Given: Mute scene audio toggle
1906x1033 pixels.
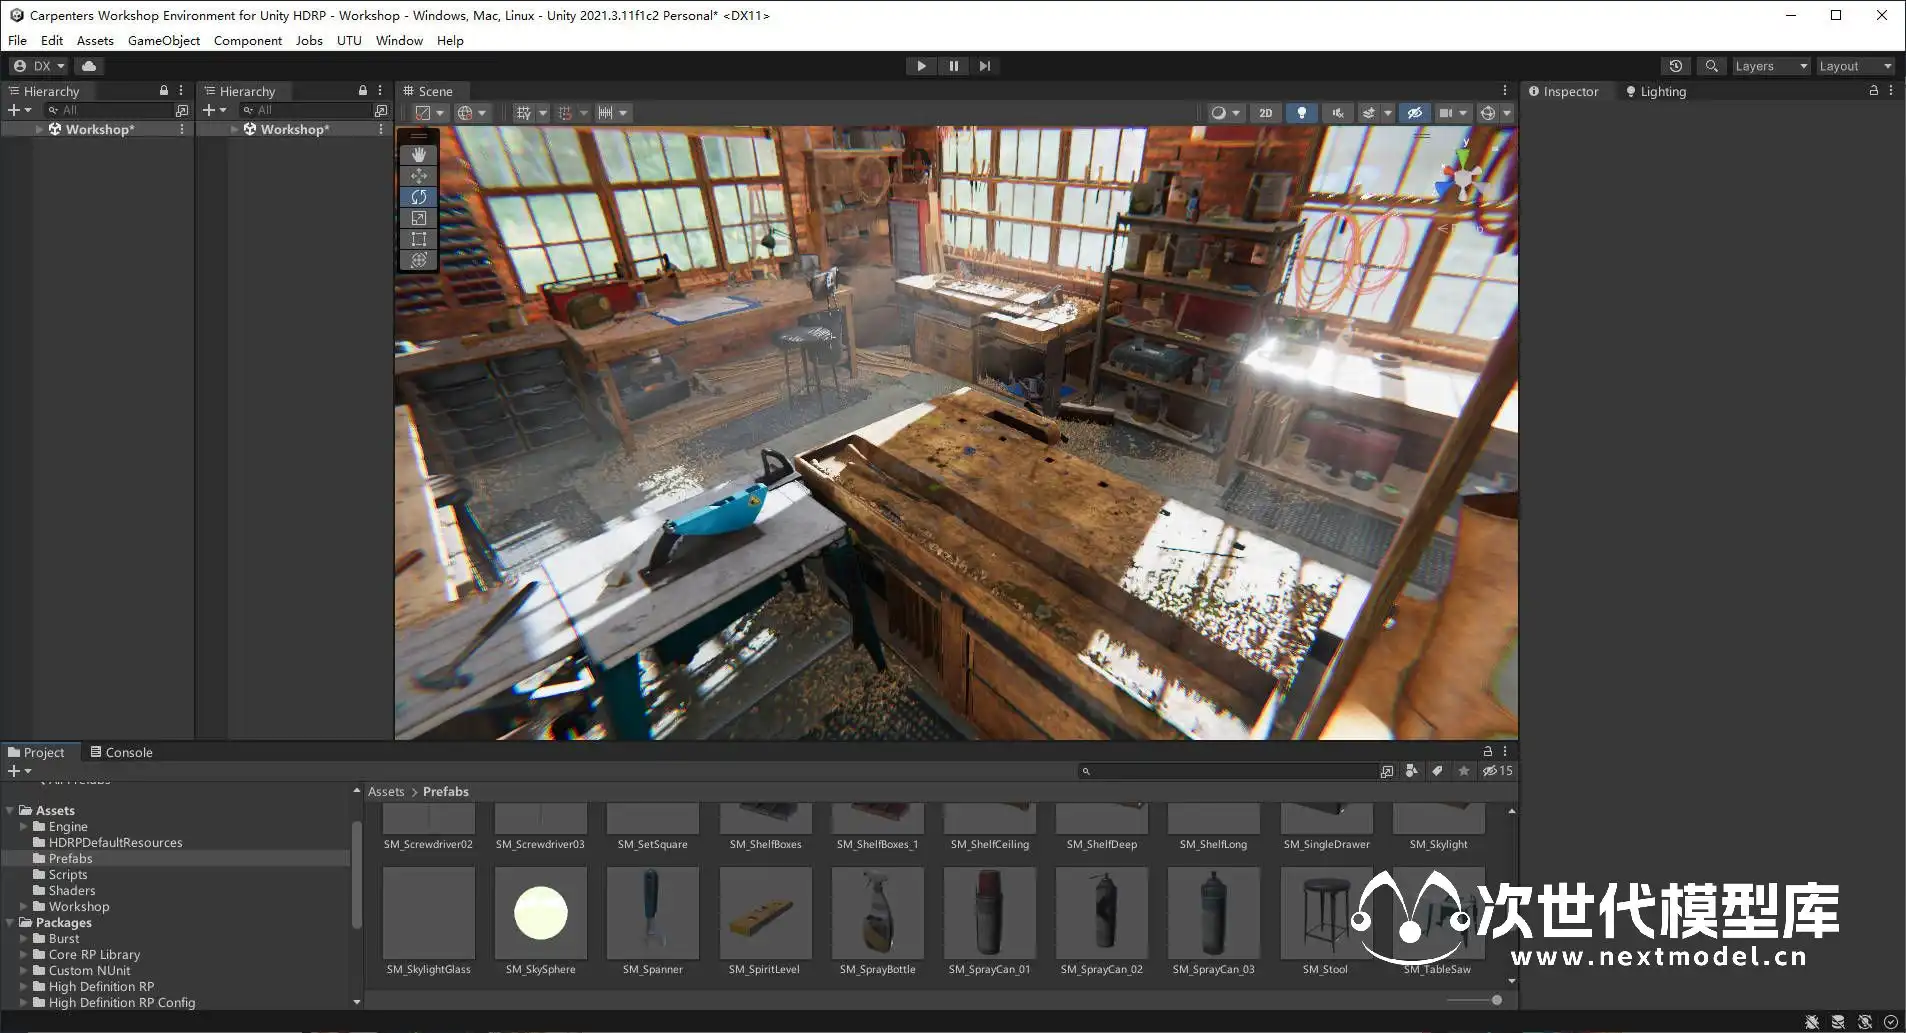Looking at the screenshot, I should pyautogui.click(x=1337, y=113).
